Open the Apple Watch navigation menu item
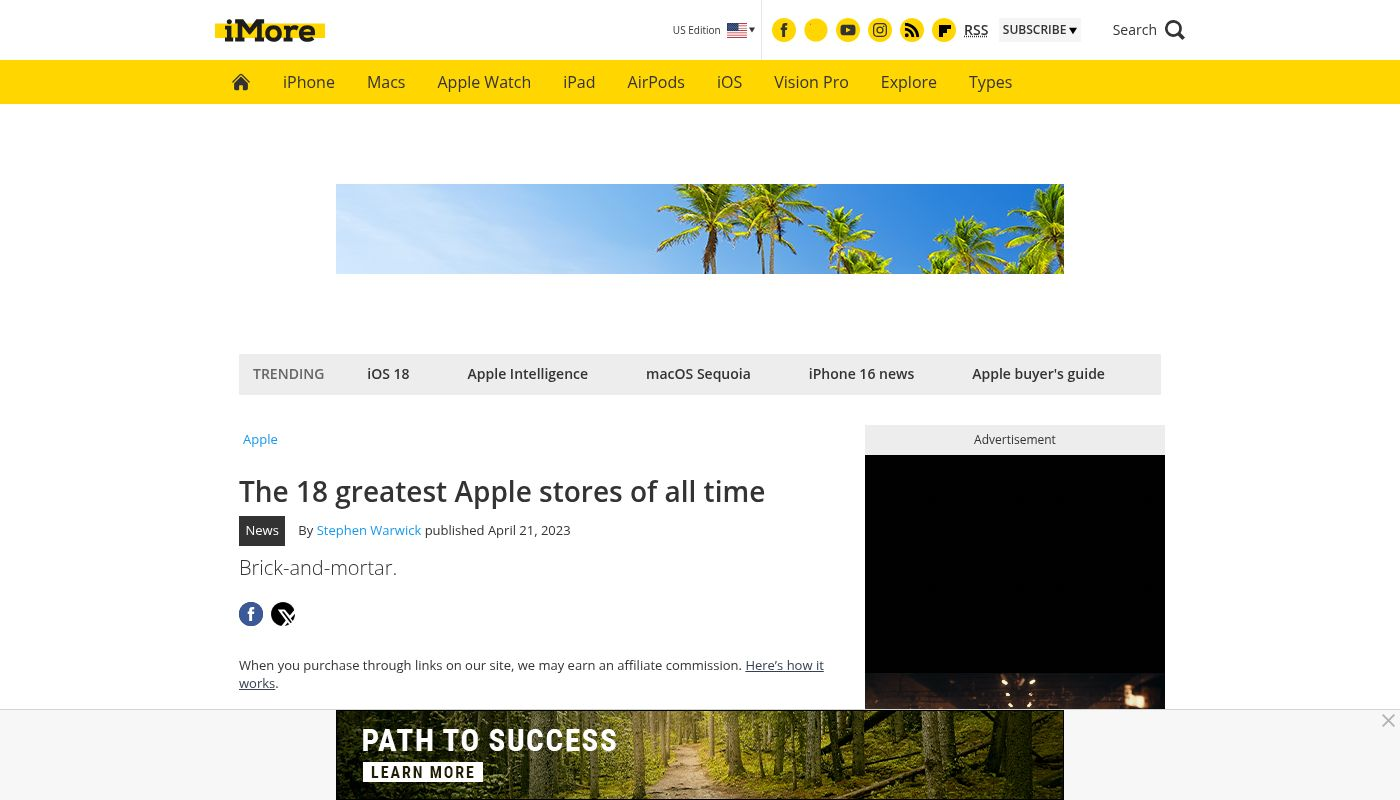The height and width of the screenshot is (800, 1400). 484,82
